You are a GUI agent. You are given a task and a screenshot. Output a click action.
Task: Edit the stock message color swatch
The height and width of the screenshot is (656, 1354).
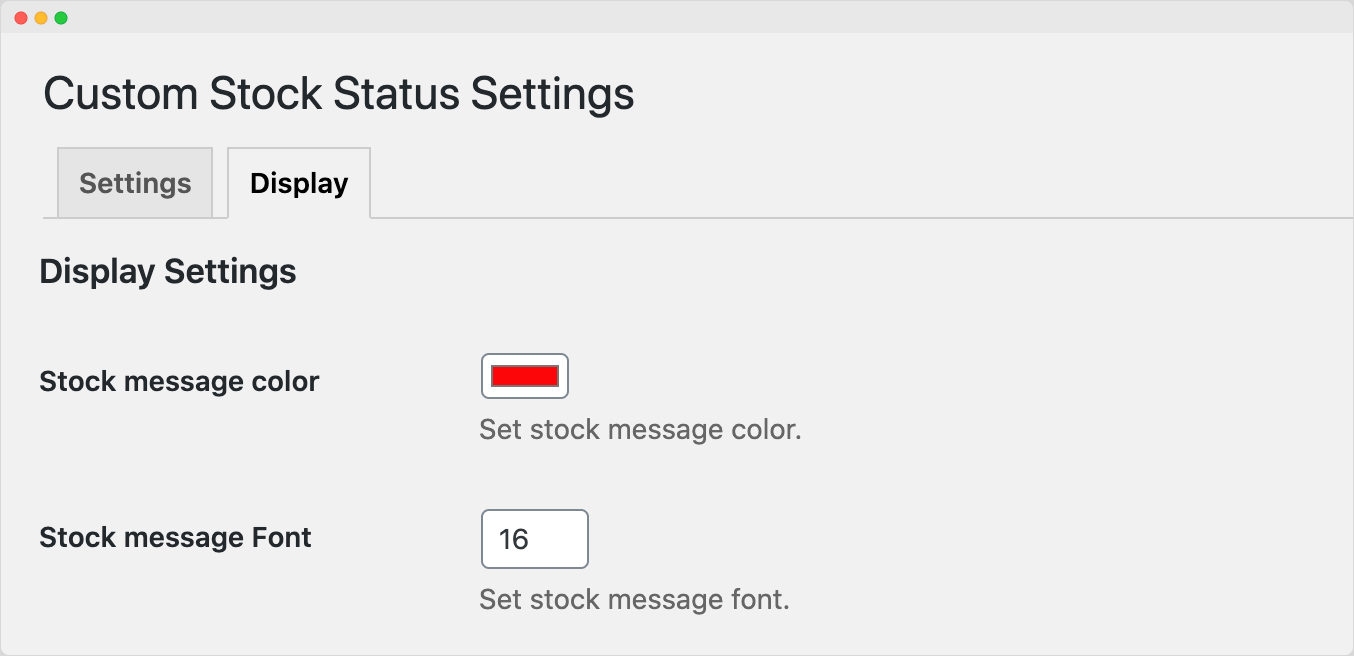524,376
